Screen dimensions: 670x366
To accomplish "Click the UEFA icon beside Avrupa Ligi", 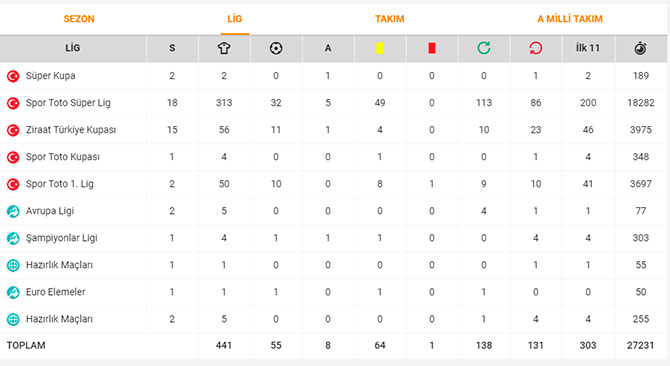I will pyautogui.click(x=13, y=211).
